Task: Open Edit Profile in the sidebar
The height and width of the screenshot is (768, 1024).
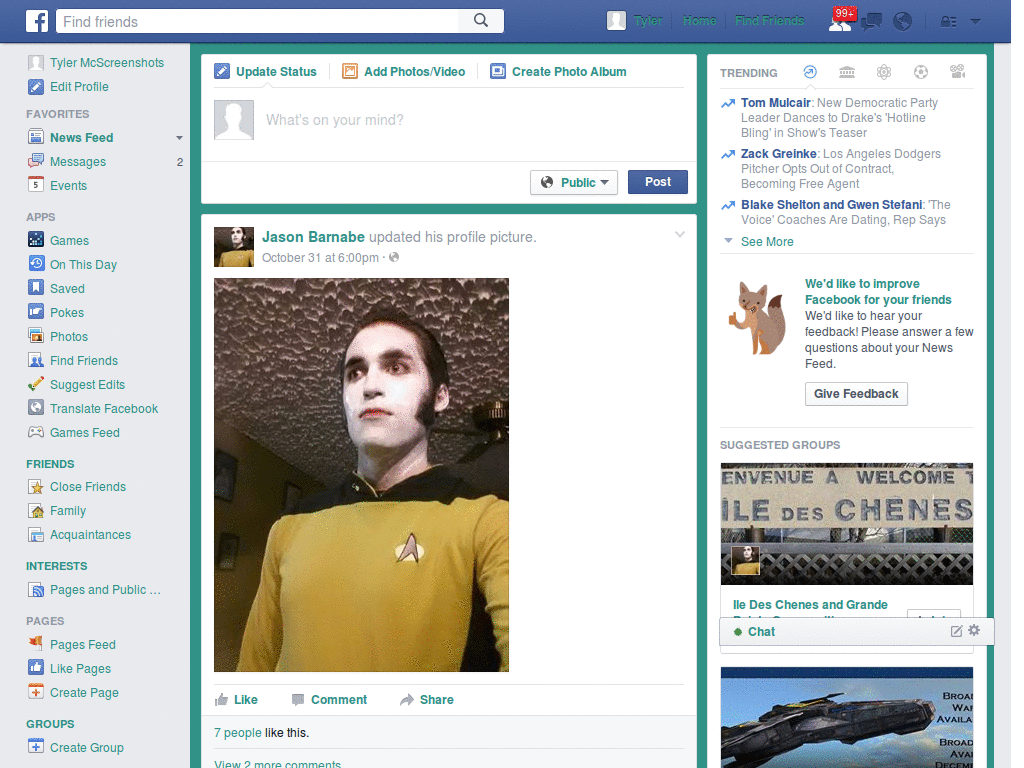Action: (x=79, y=87)
